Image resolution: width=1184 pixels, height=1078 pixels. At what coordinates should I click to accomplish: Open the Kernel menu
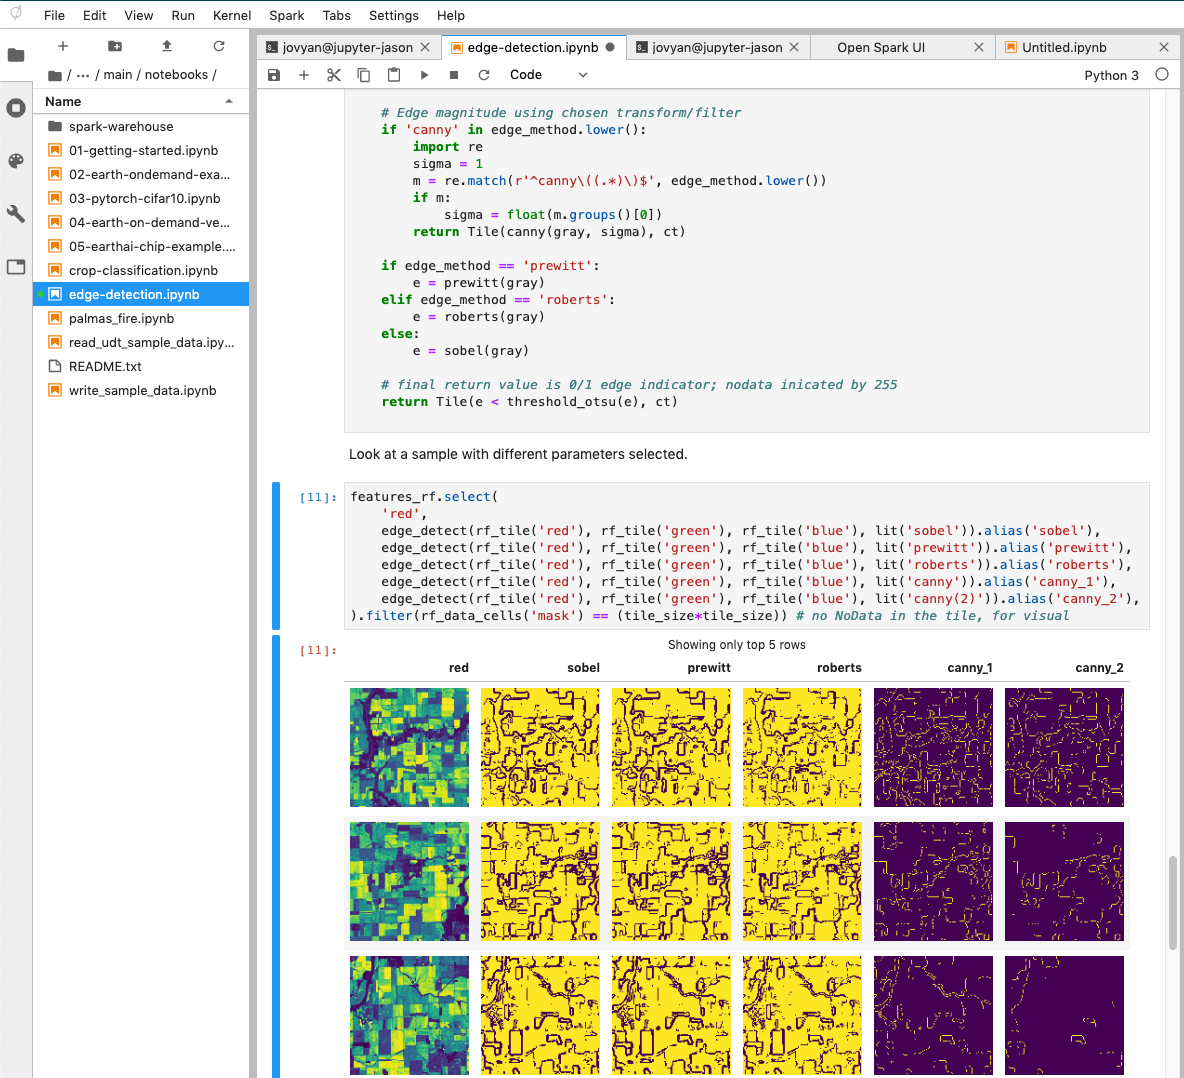pyautogui.click(x=231, y=15)
